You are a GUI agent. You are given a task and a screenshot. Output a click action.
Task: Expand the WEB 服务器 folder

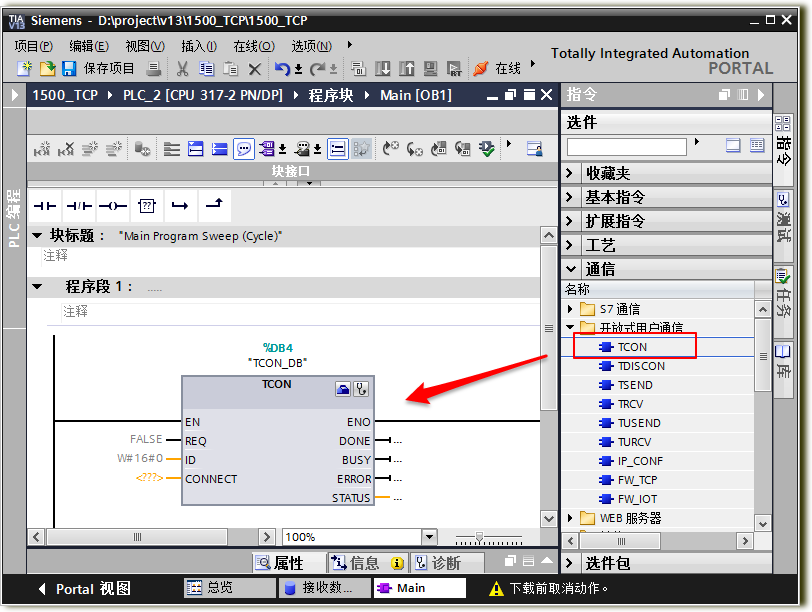[570, 518]
